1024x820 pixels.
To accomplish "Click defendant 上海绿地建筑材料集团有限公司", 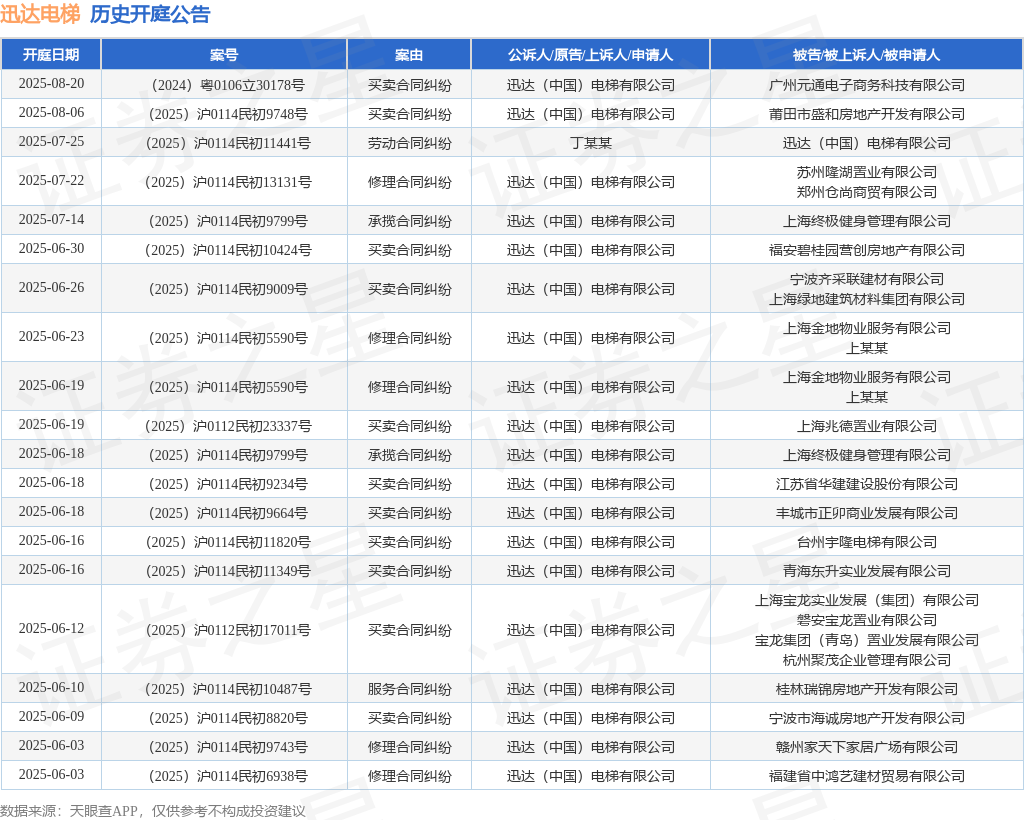I will pyautogui.click(x=867, y=299).
